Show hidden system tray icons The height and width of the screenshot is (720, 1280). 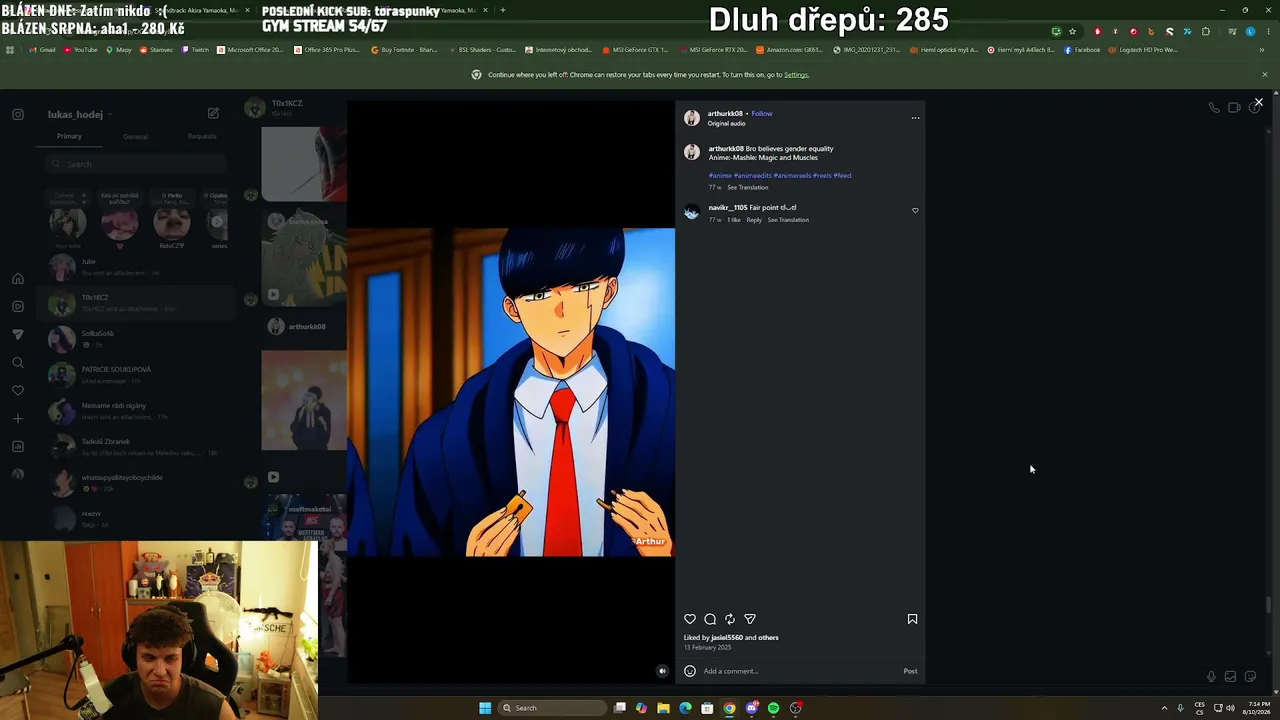[1164, 708]
